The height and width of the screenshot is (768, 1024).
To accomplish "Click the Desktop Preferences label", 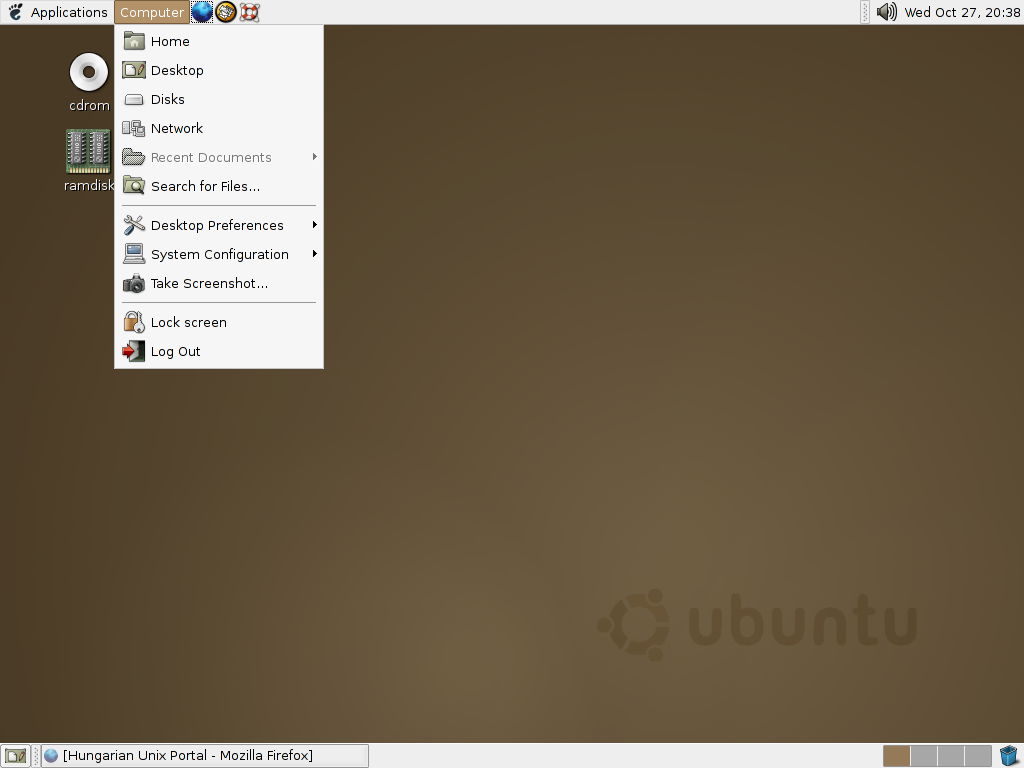I will pos(217,225).
